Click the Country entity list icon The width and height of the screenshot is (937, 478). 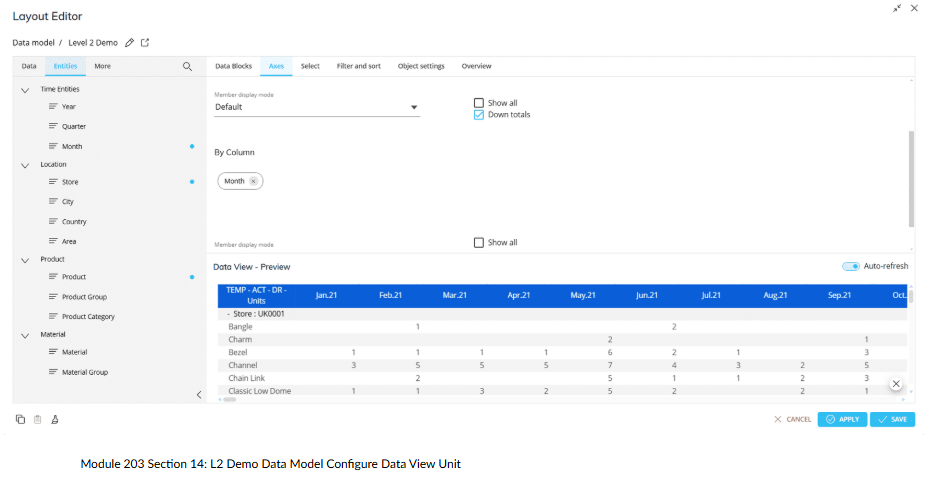[x=53, y=221]
